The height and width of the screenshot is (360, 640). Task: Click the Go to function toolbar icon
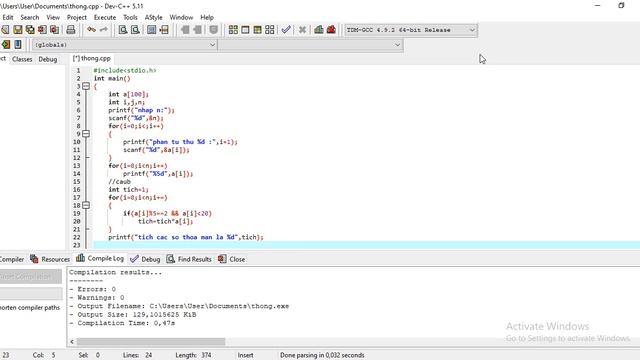point(151,30)
